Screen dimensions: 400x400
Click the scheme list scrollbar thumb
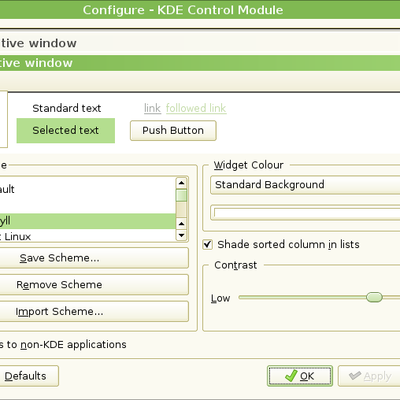point(181,195)
